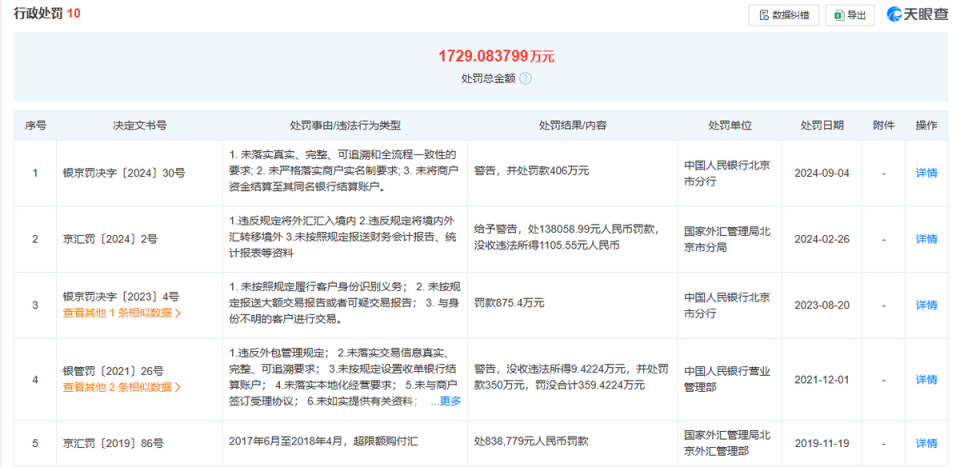Click document number 银京罚决字〔2023〕4号
The width and height of the screenshot is (960, 467).
tap(121, 297)
